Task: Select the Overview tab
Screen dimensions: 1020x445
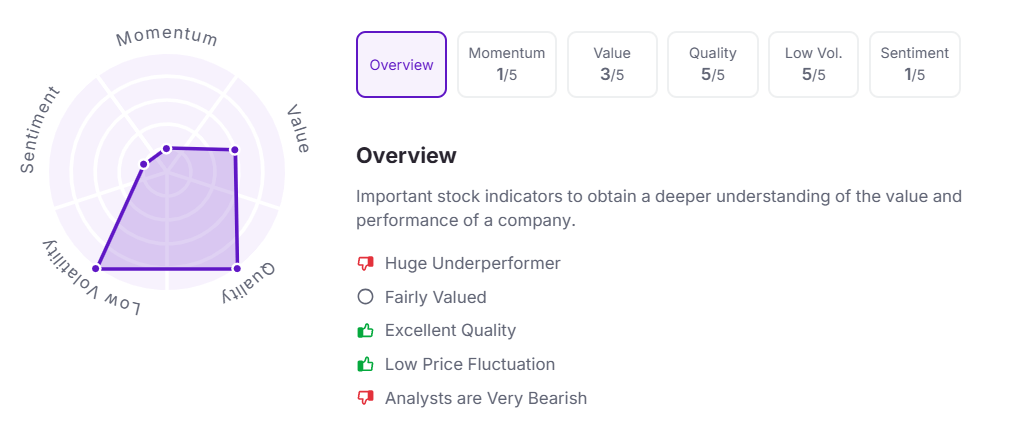Action: (401, 65)
